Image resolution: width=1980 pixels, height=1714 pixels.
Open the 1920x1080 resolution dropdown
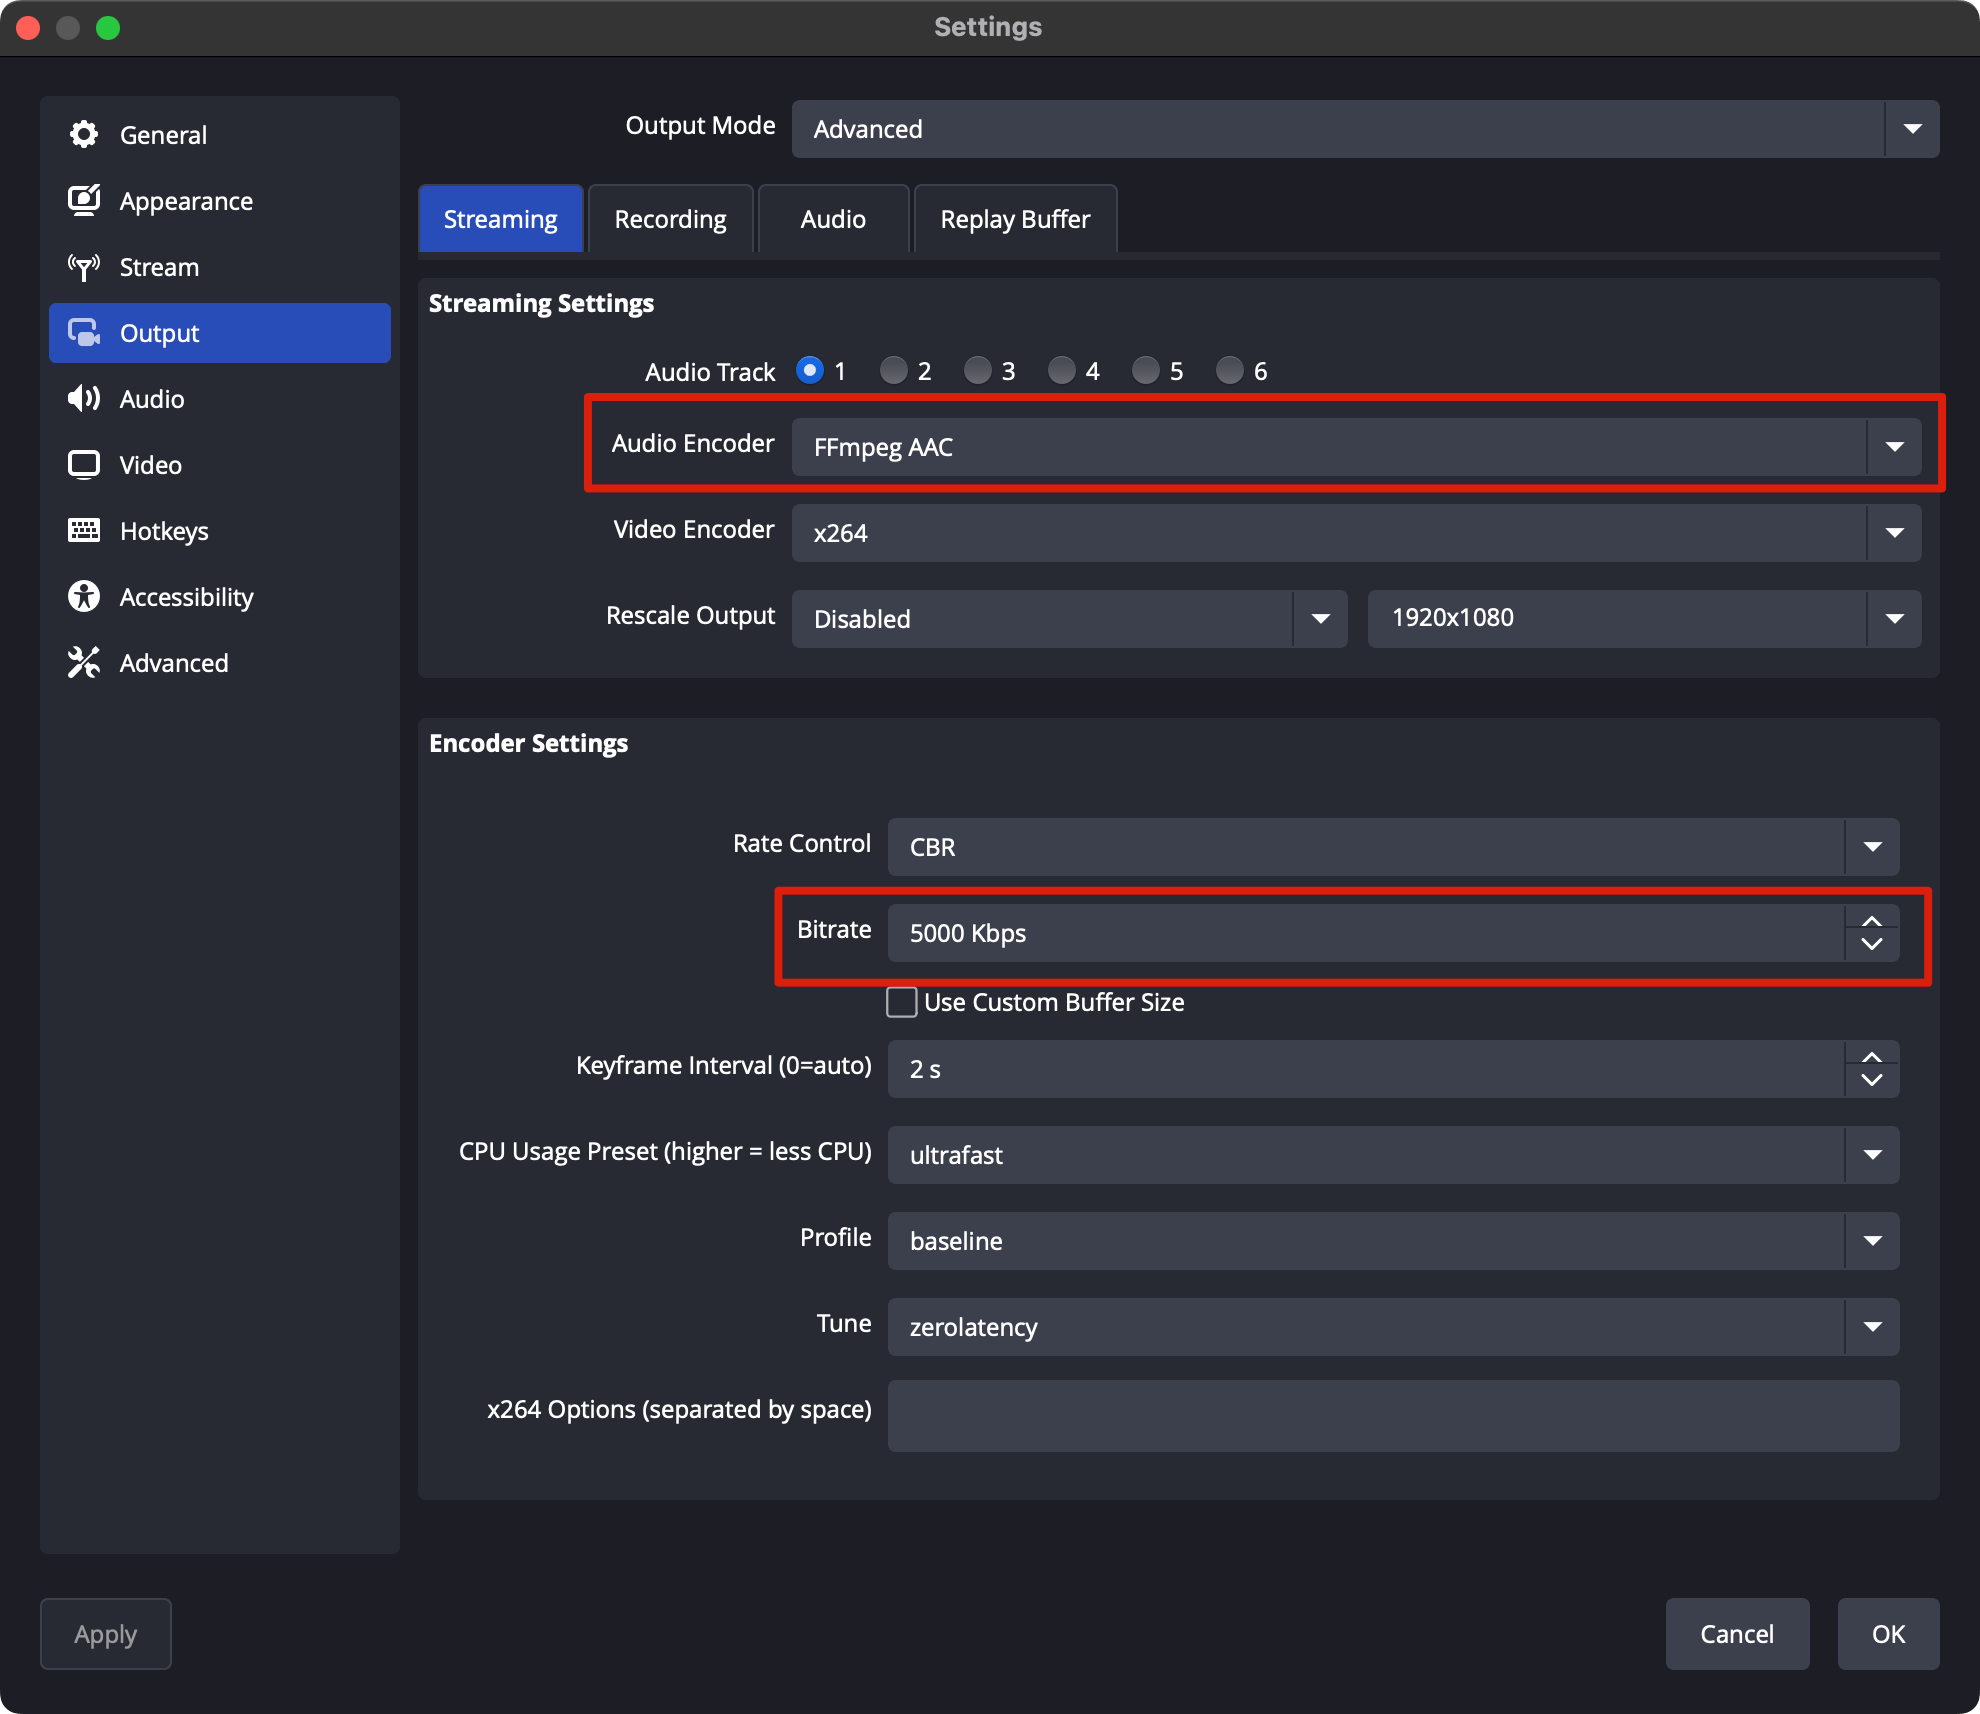(1644, 618)
